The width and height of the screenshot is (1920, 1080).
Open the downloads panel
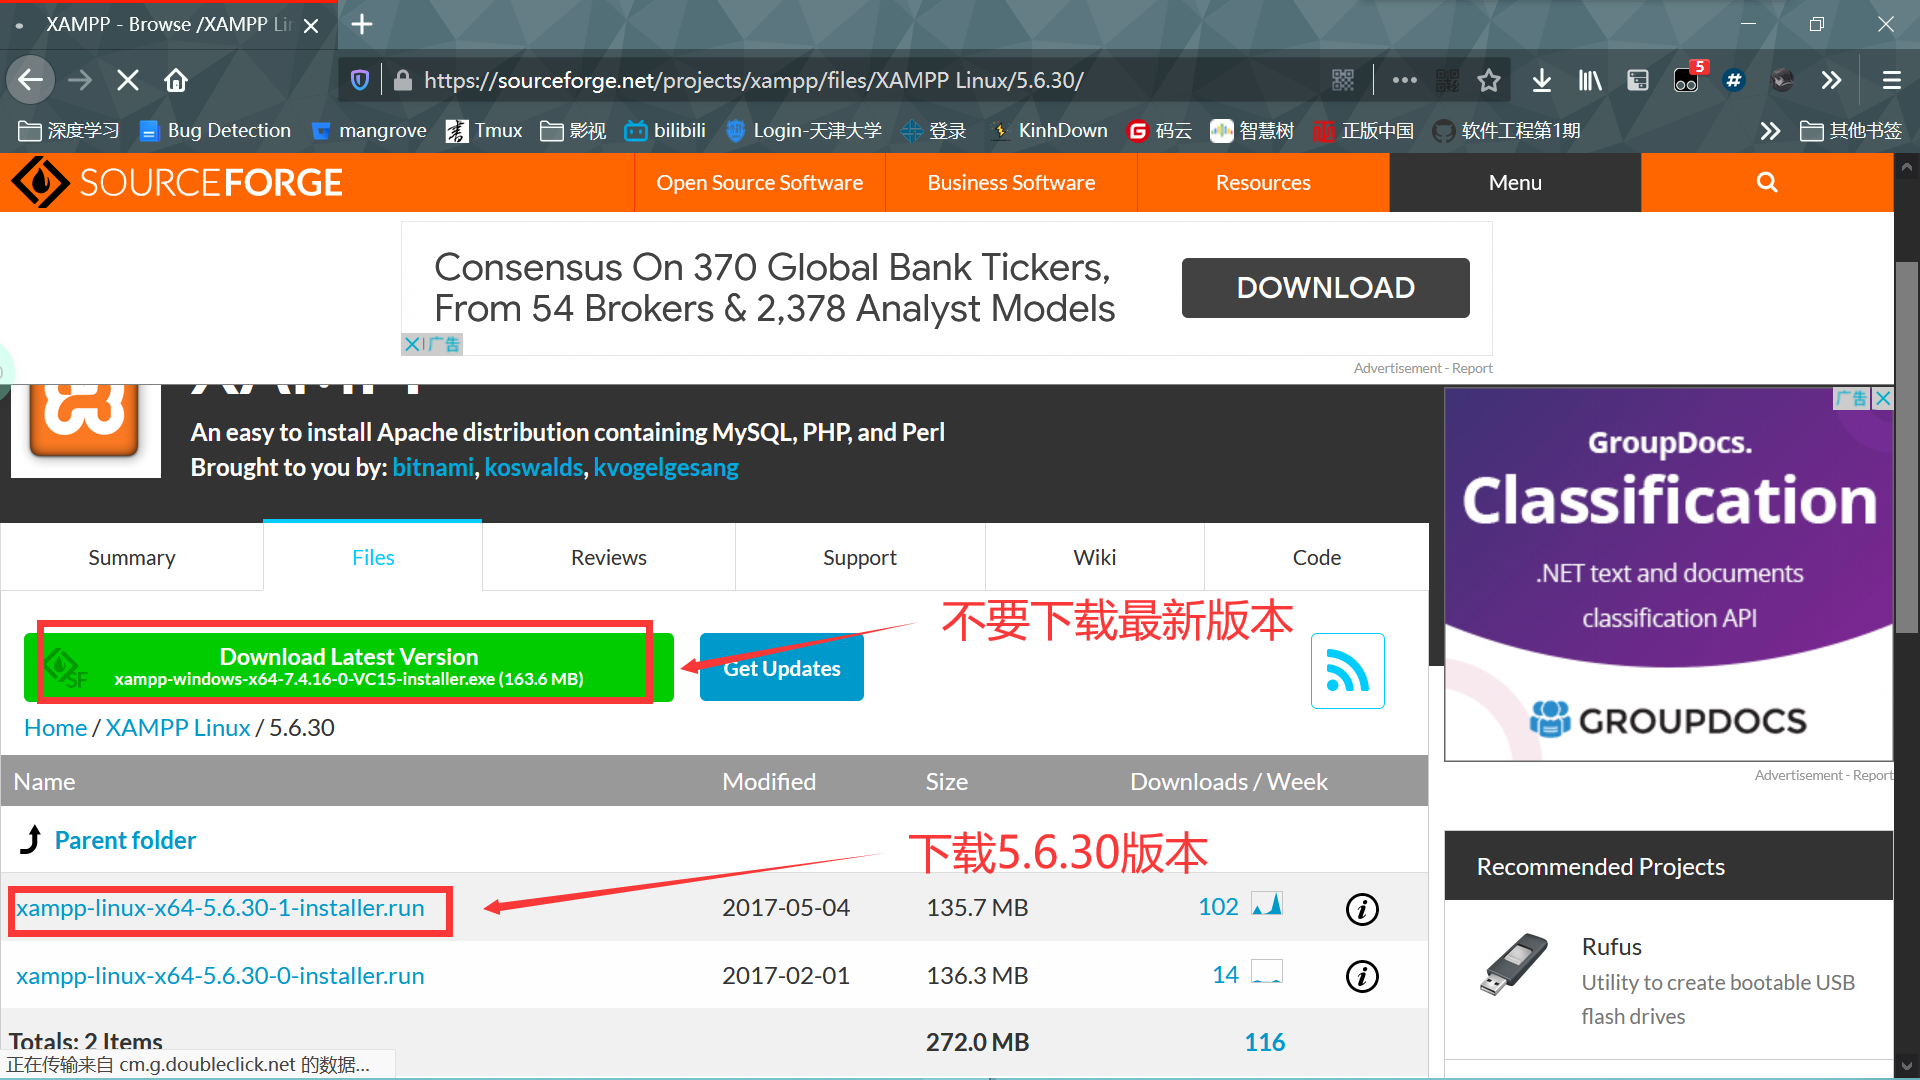click(x=1542, y=80)
